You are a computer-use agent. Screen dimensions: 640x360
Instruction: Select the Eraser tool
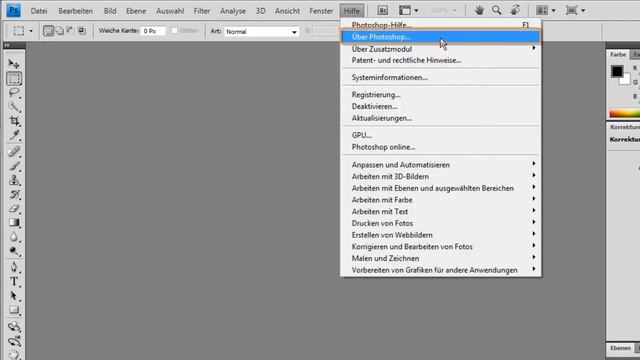tap(14, 209)
